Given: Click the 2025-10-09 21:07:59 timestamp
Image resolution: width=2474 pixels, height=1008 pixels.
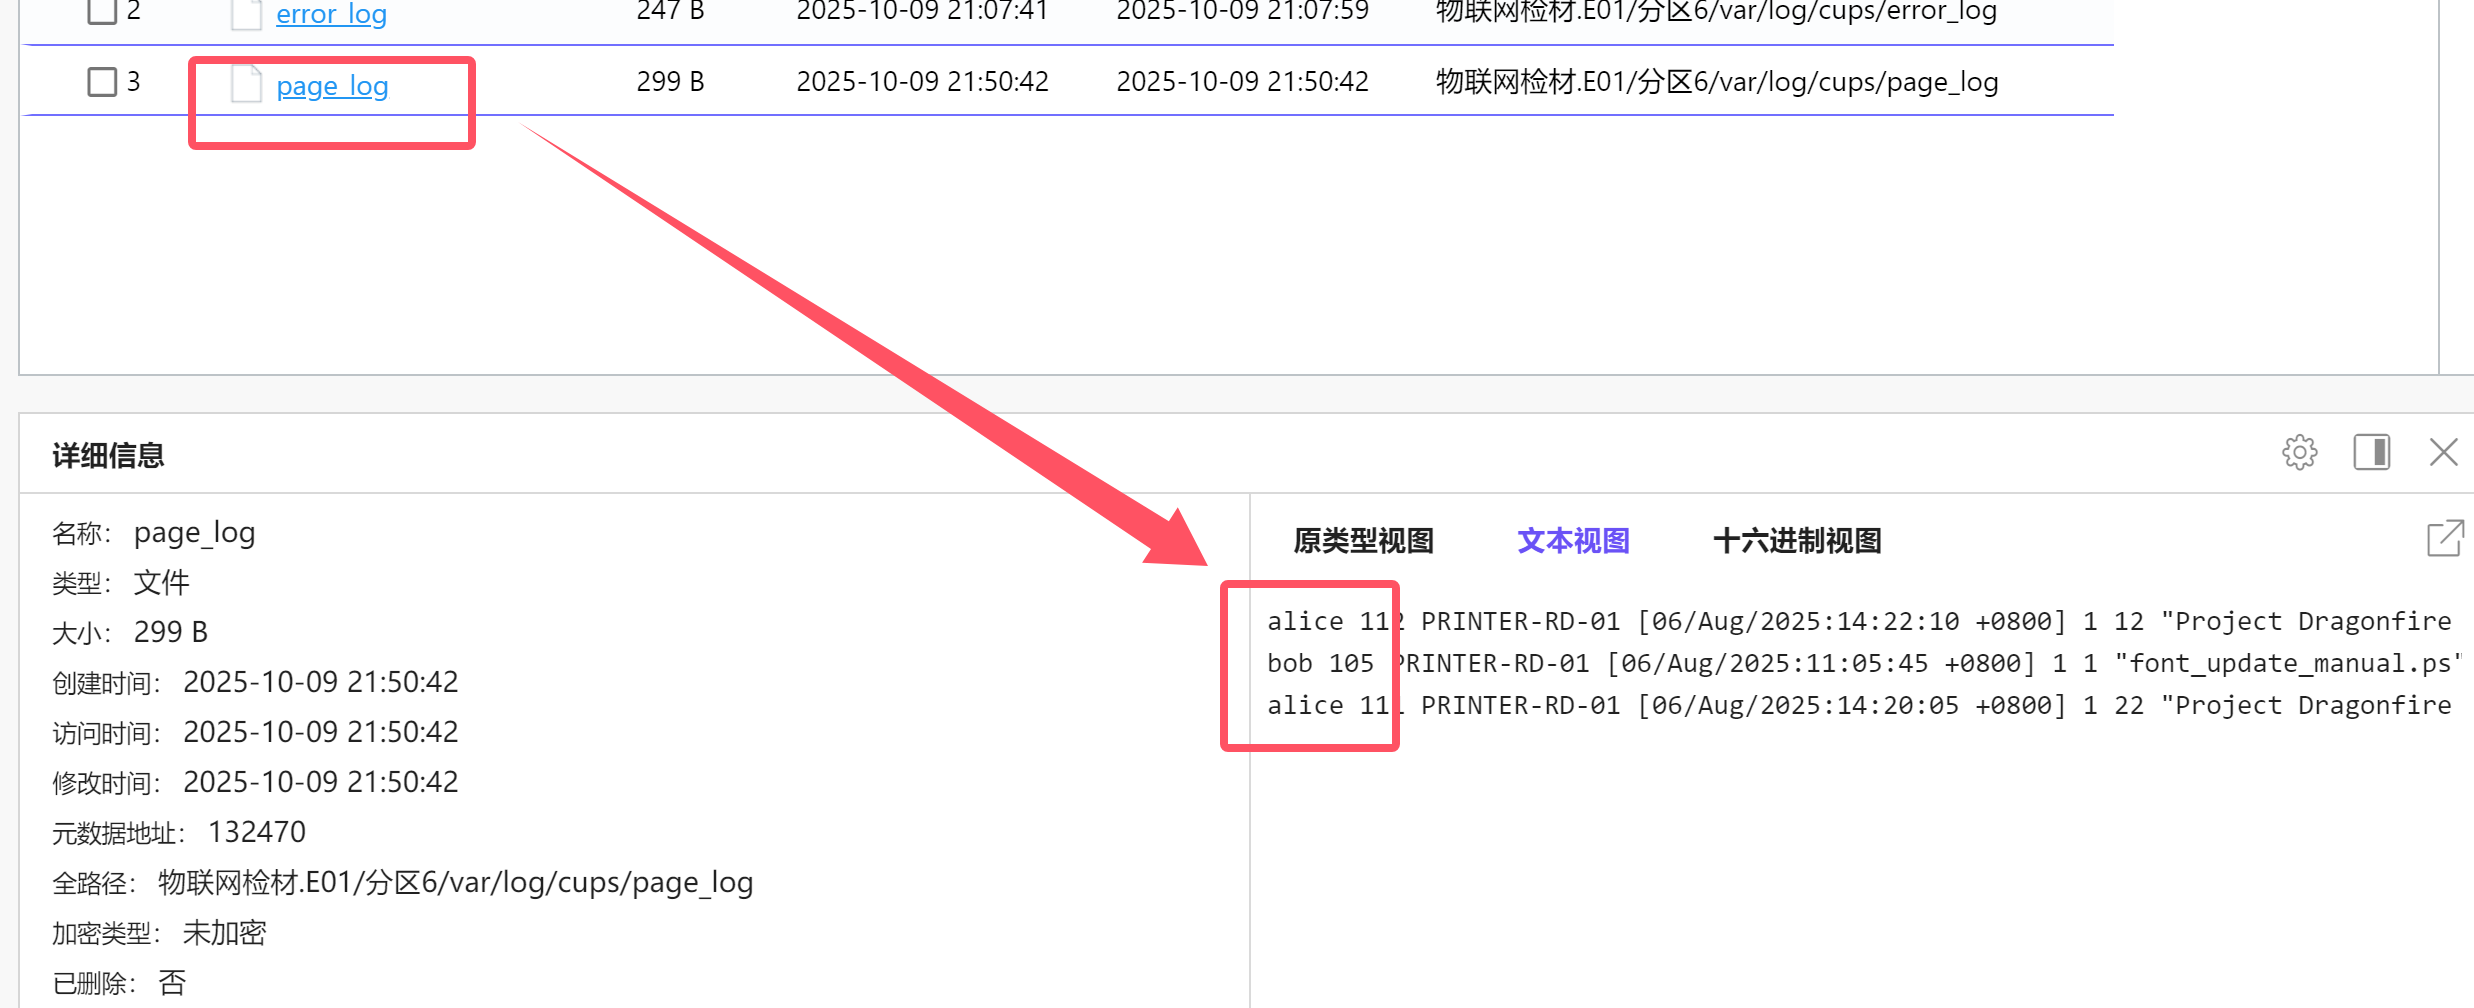Looking at the screenshot, I should (x=1242, y=11).
